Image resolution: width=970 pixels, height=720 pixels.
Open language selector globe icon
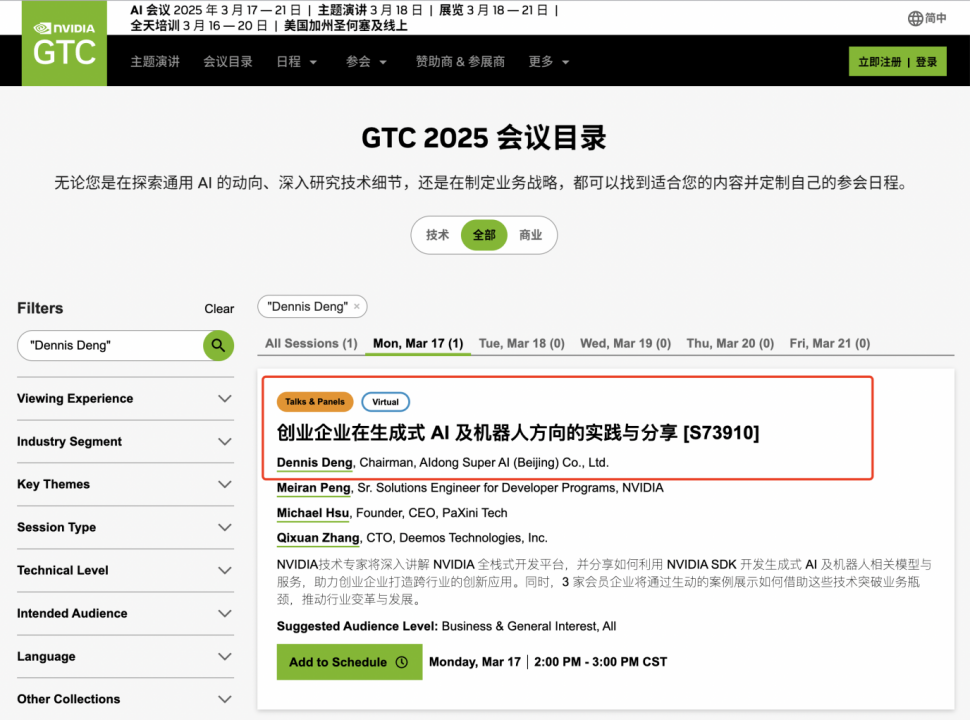coord(915,18)
